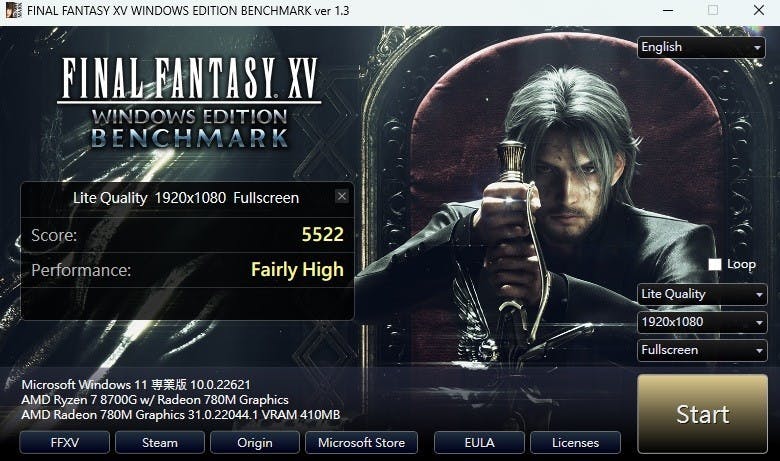780x461 pixels.
Task: Minimize the benchmark window
Action: pyautogui.click(x=668, y=10)
